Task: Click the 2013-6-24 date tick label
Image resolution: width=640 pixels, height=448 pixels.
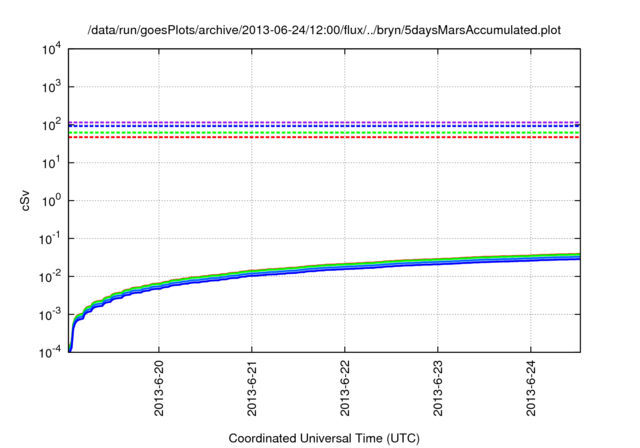Action: [531, 388]
